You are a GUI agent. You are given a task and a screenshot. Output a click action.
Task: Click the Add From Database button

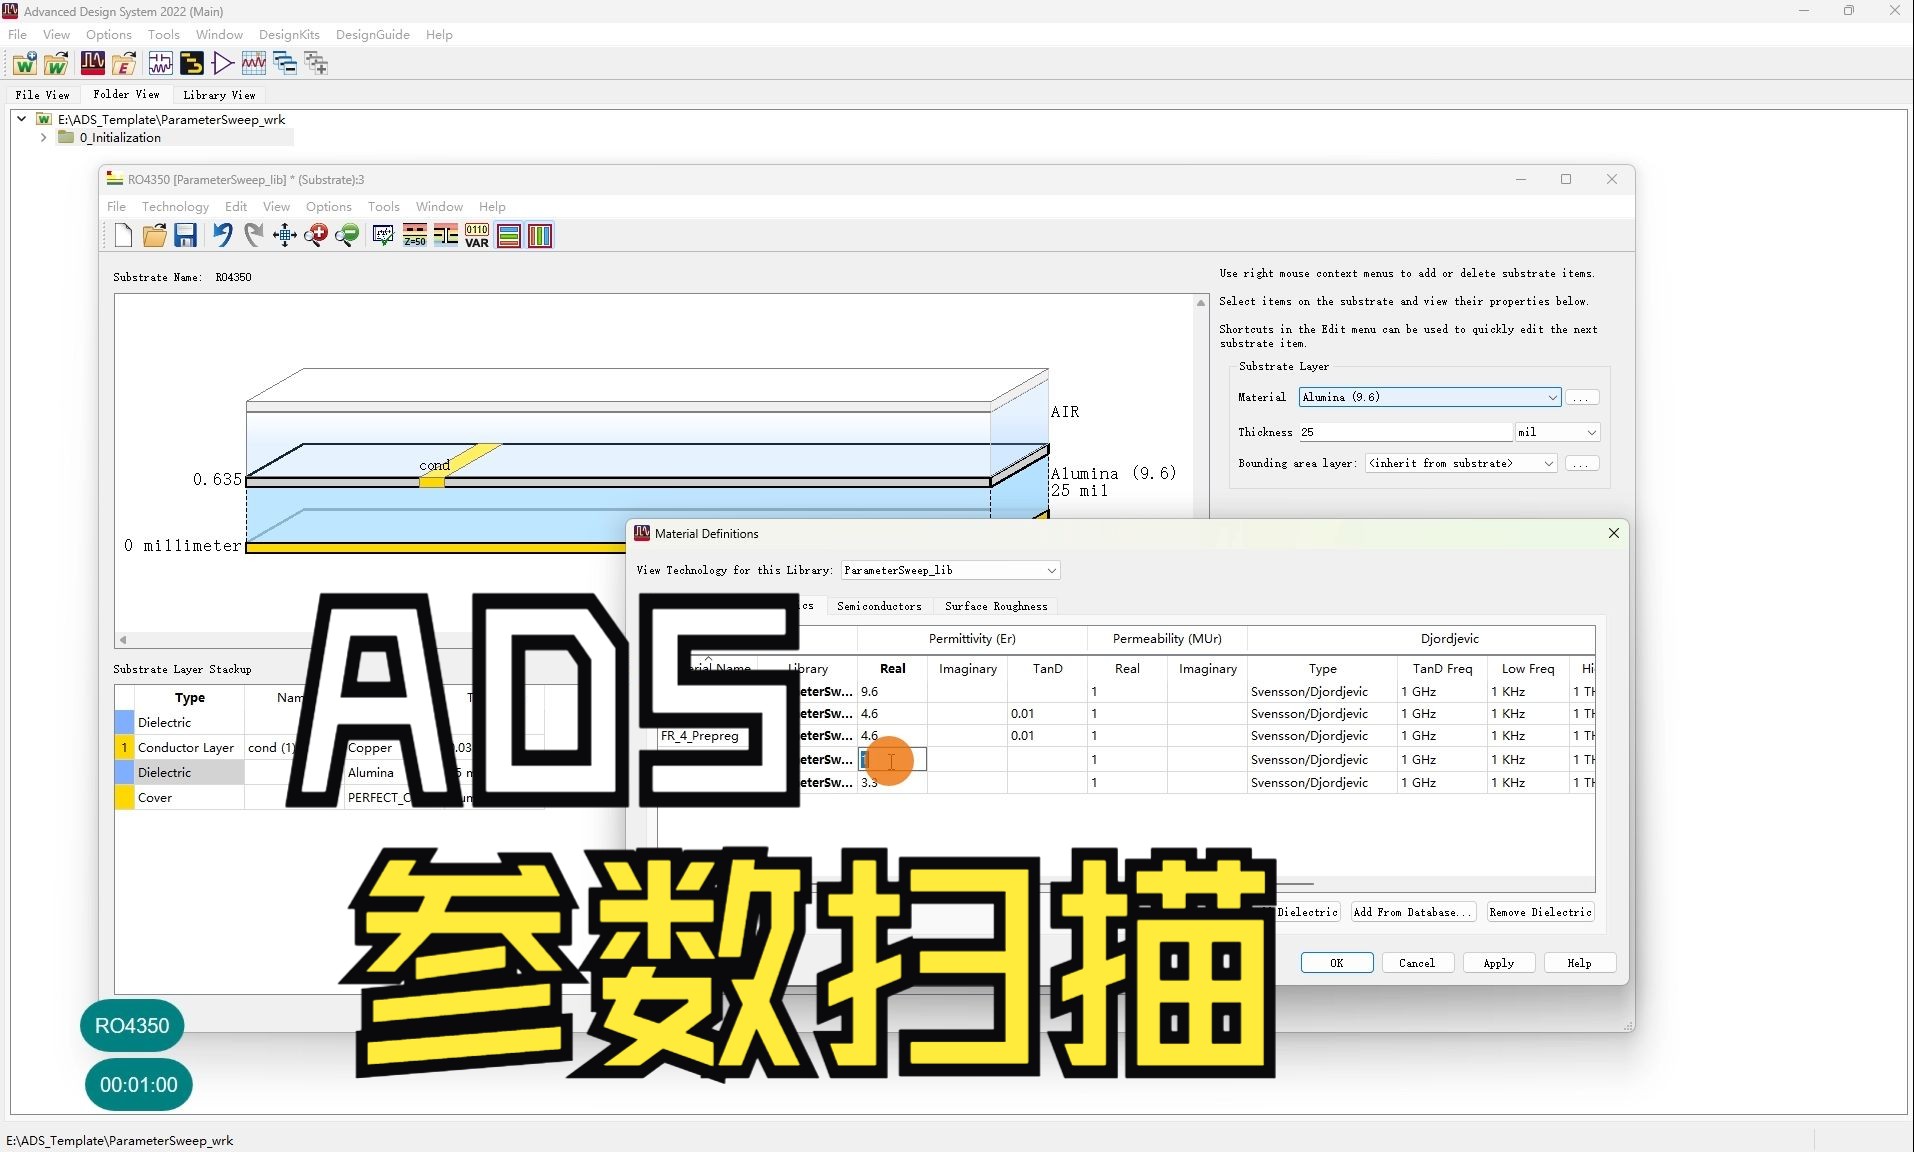[1412, 912]
